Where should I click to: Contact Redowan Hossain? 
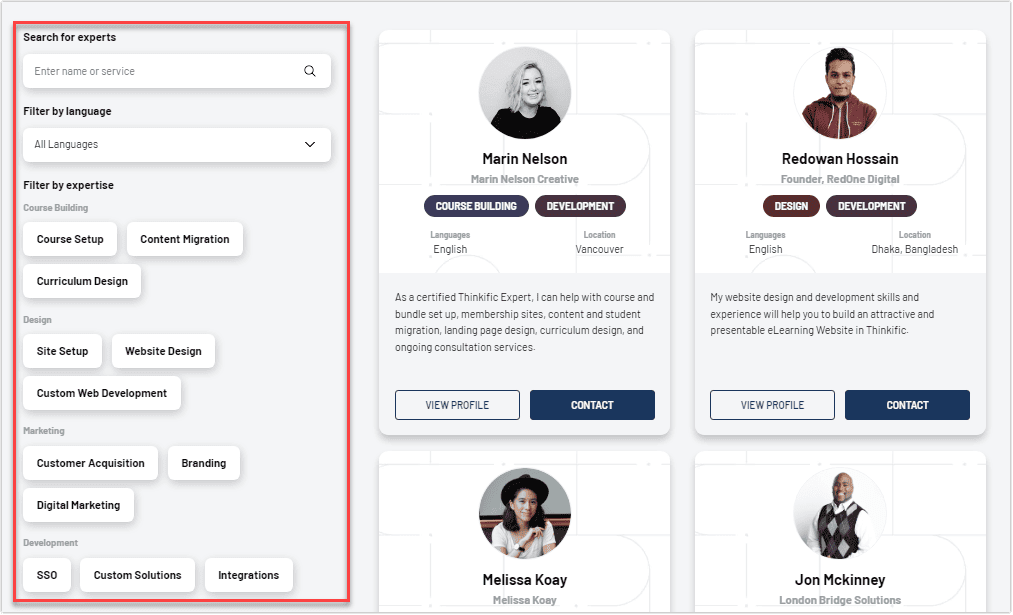[x=907, y=405]
